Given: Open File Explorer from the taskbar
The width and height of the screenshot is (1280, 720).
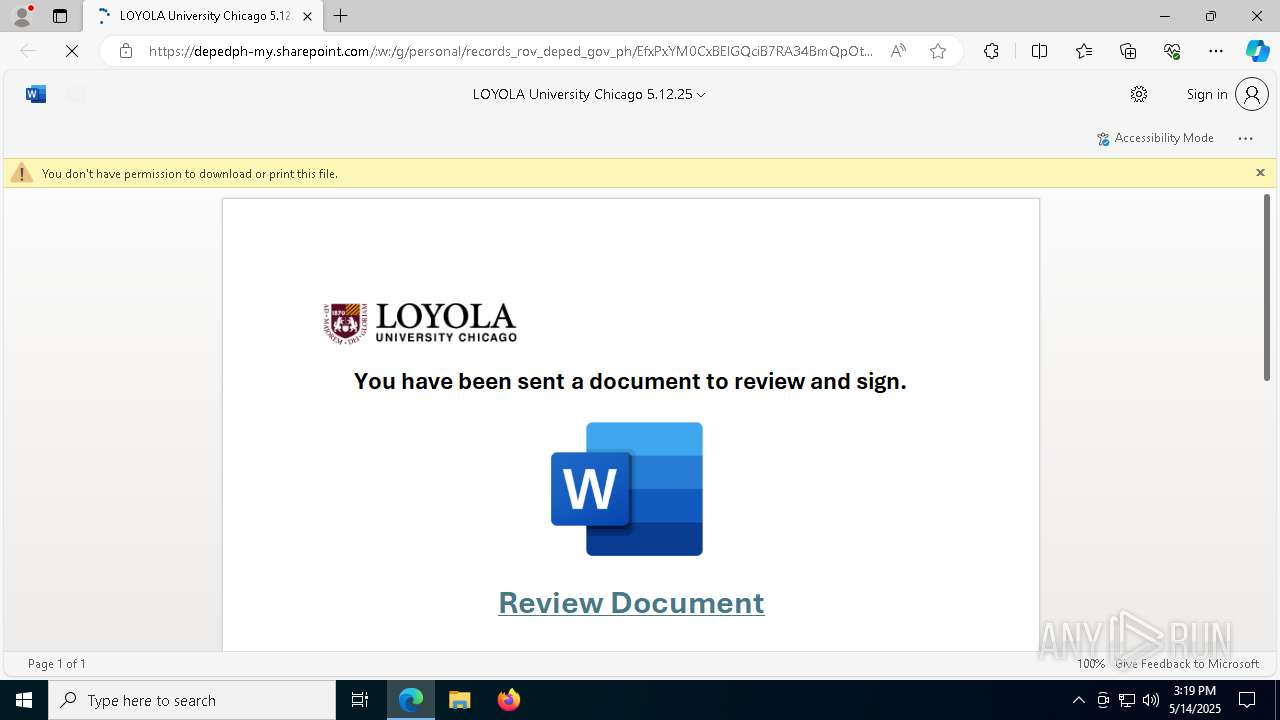Looking at the screenshot, I should (460, 700).
